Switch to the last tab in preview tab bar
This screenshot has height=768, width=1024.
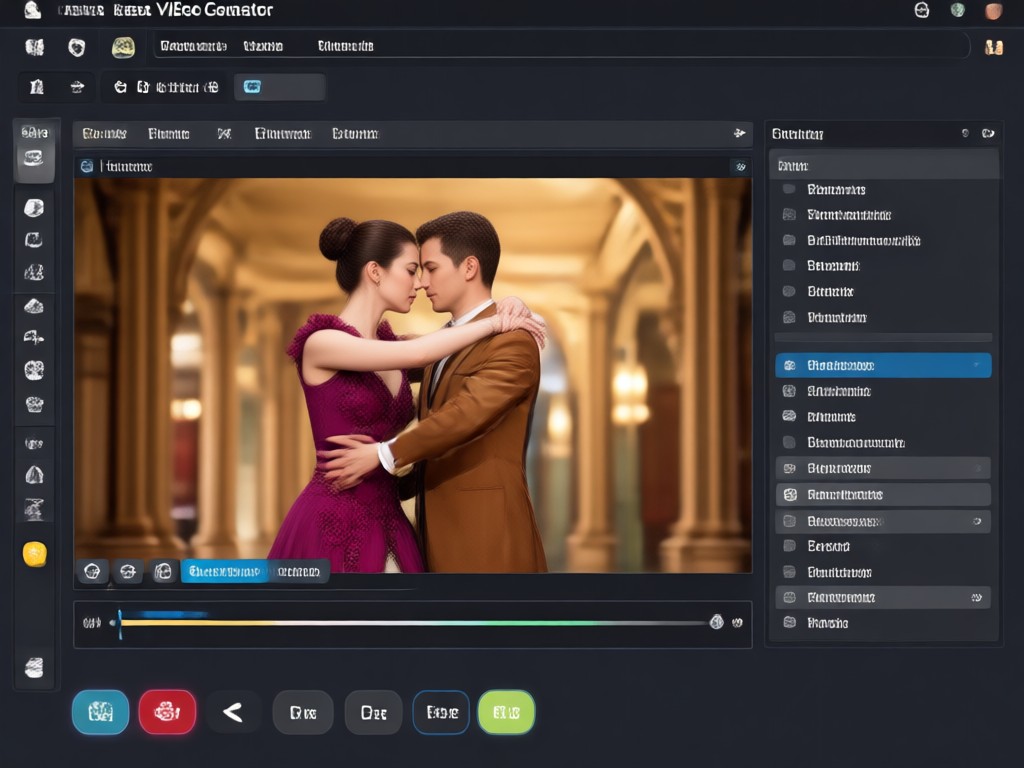(355, 134)
